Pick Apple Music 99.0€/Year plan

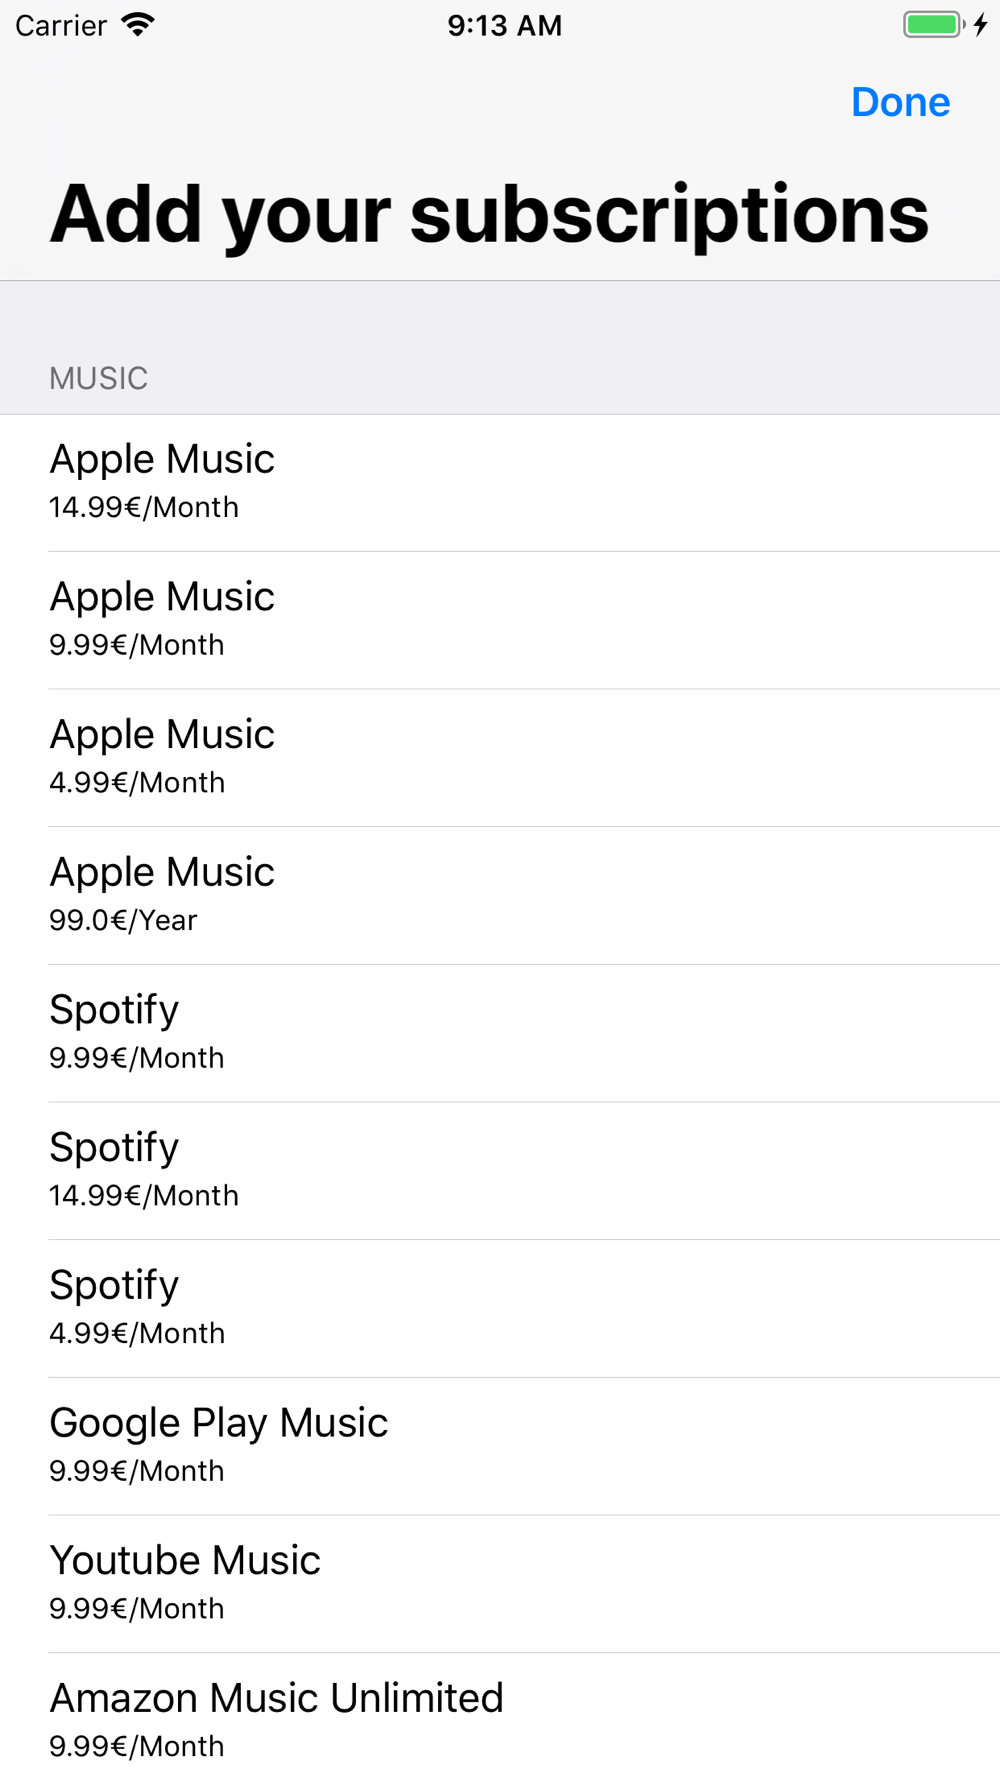[500, 896]
